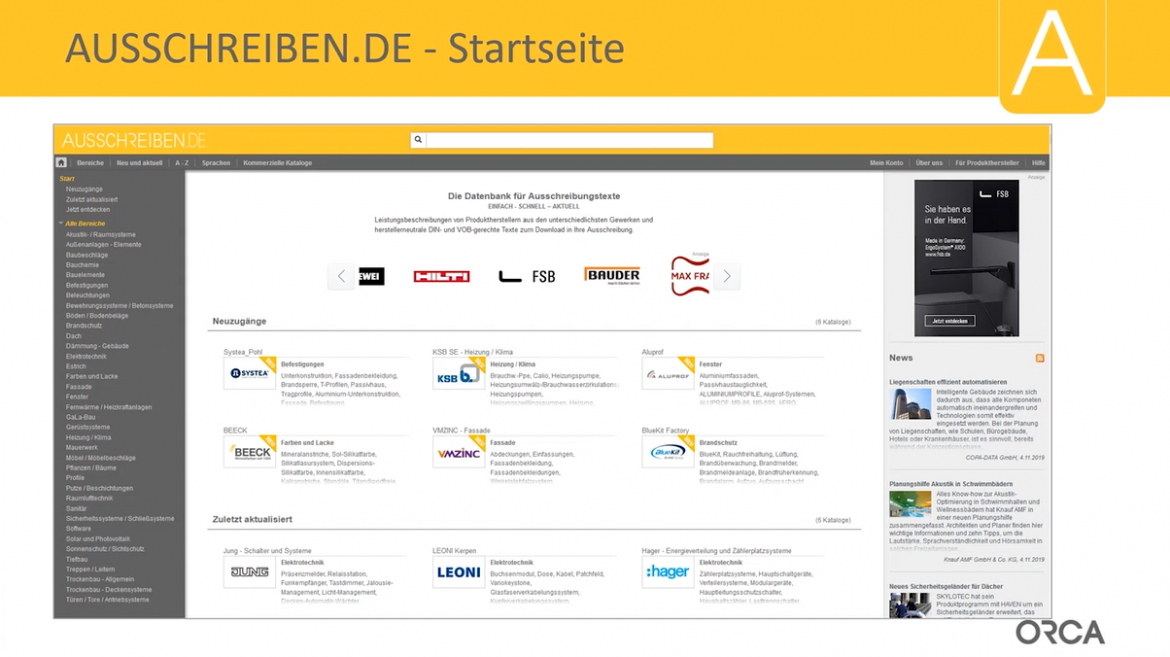1170x657 pixels.
Task: Select Baubeschläge category in sidebar
Action: click(x=87, y=255)
